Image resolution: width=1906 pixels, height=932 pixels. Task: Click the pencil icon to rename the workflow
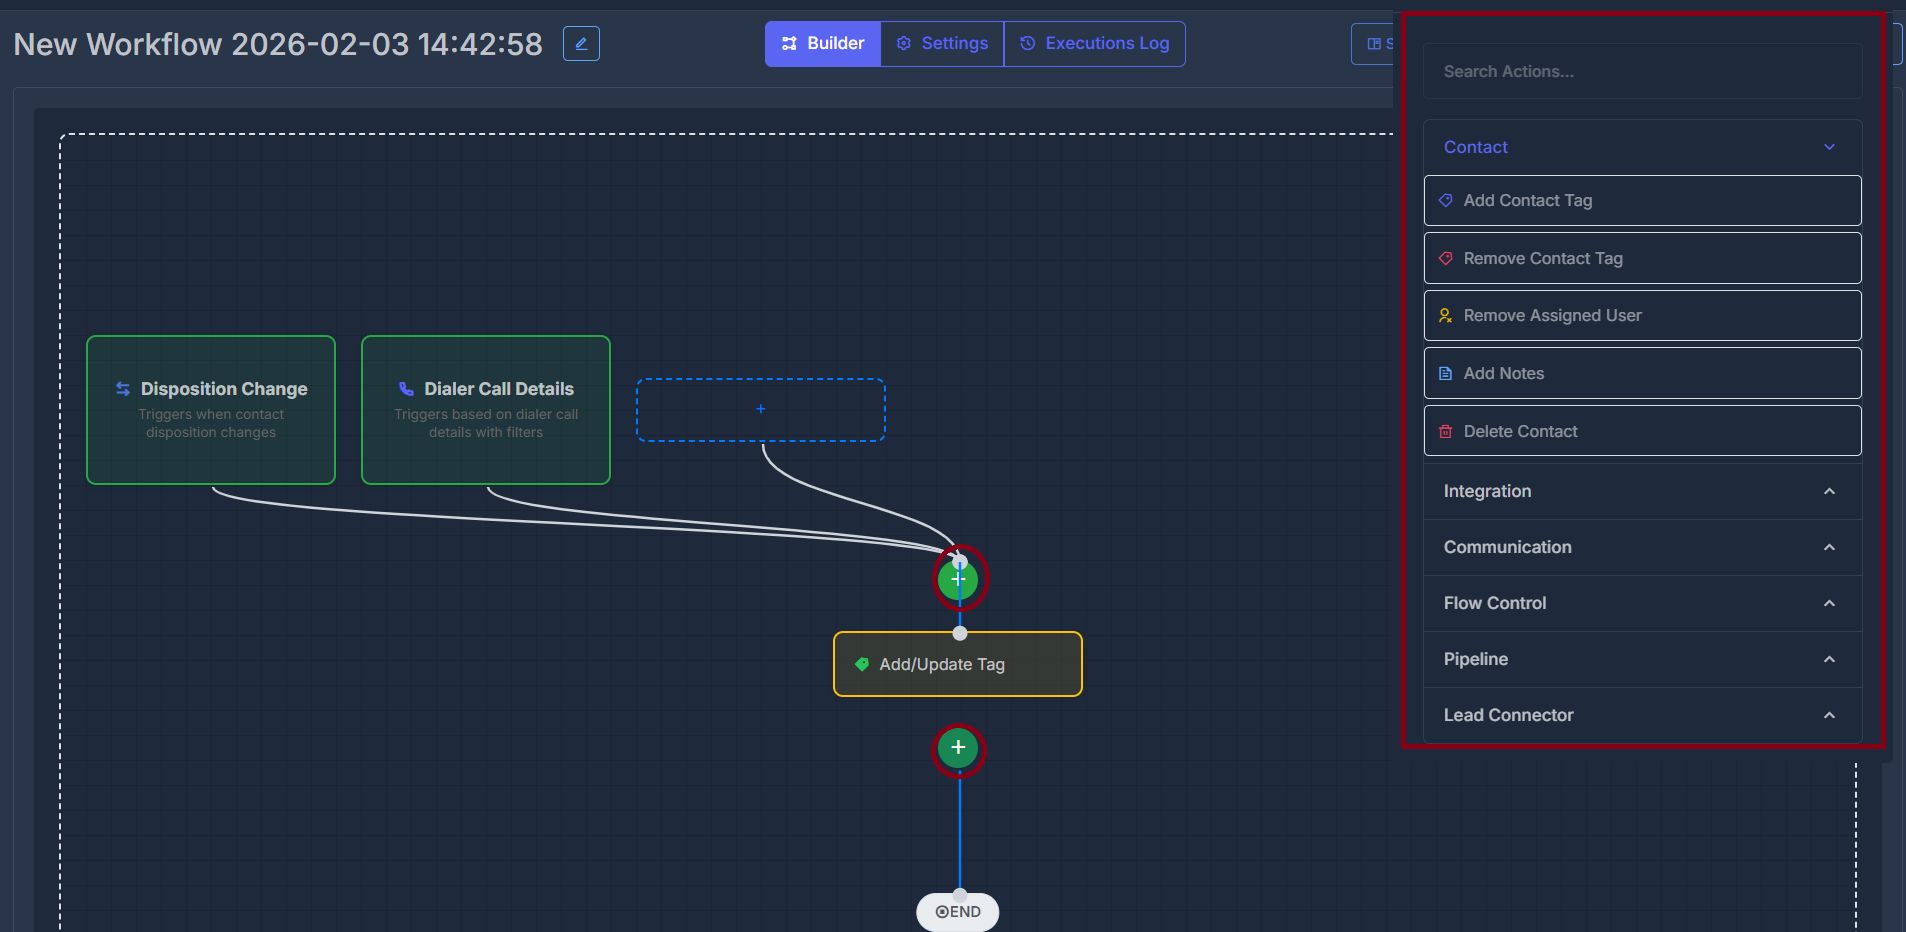[x=581, y=43]
